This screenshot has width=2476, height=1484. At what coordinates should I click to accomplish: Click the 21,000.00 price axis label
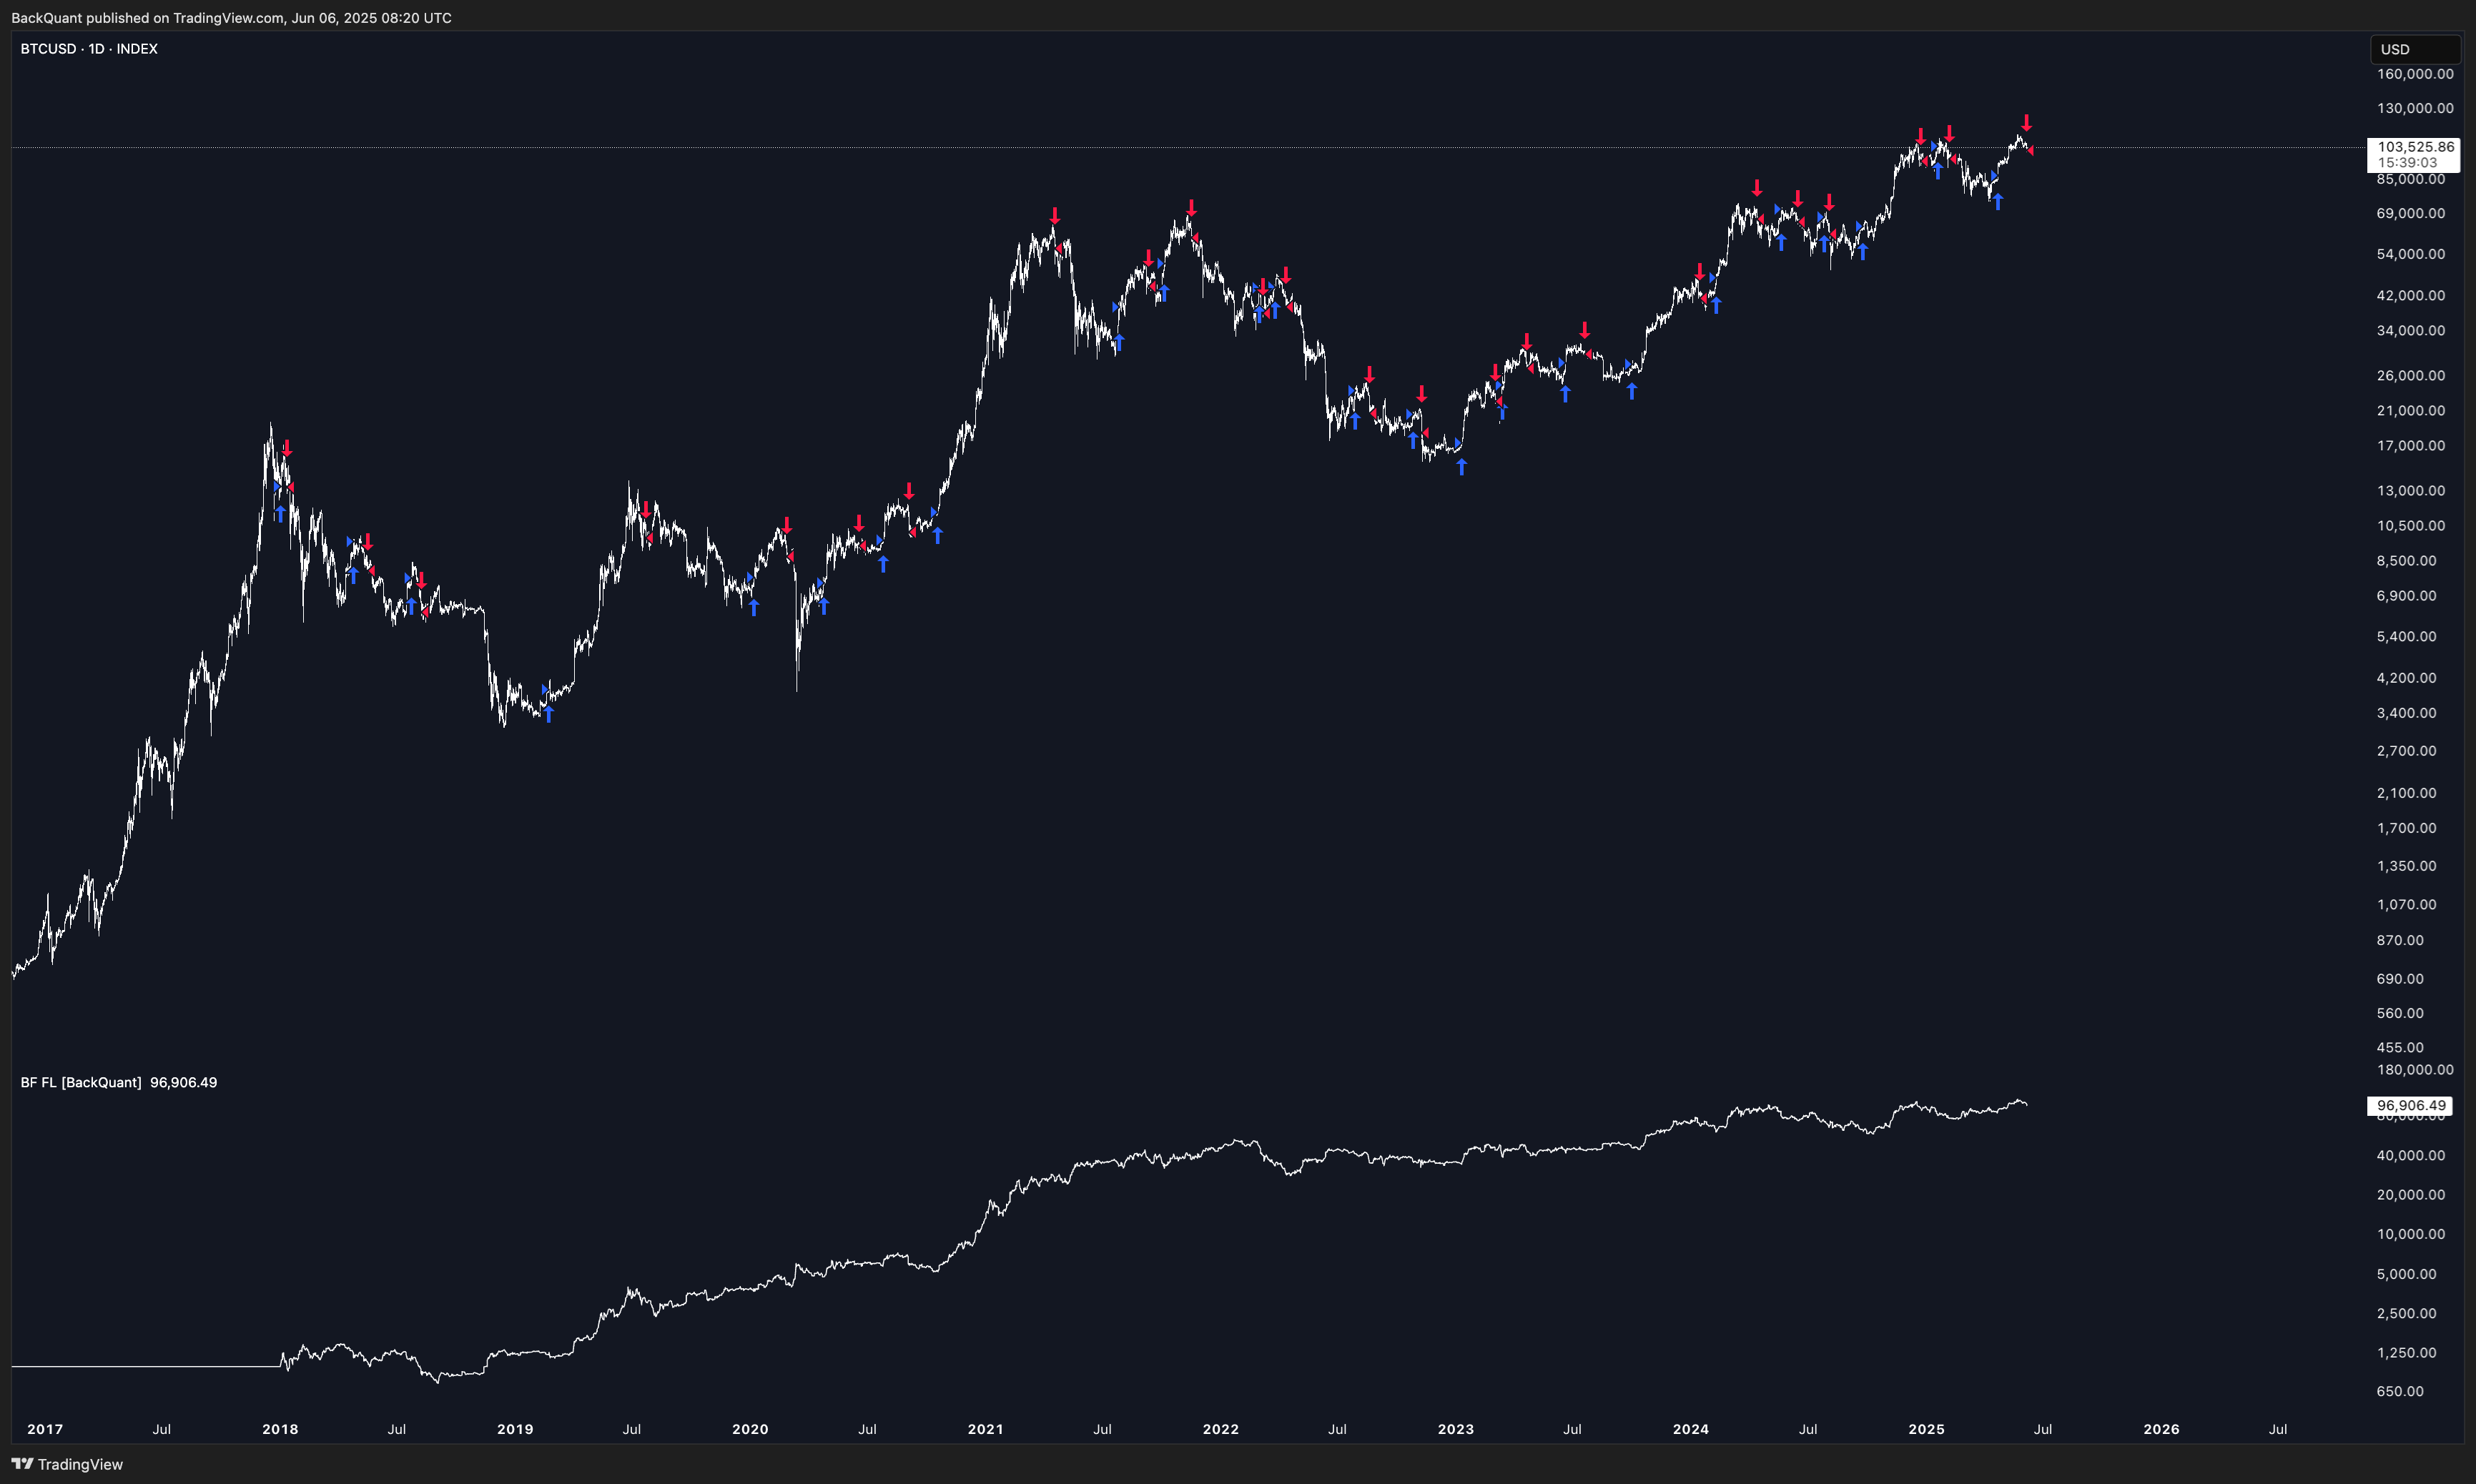(2411, 410)
